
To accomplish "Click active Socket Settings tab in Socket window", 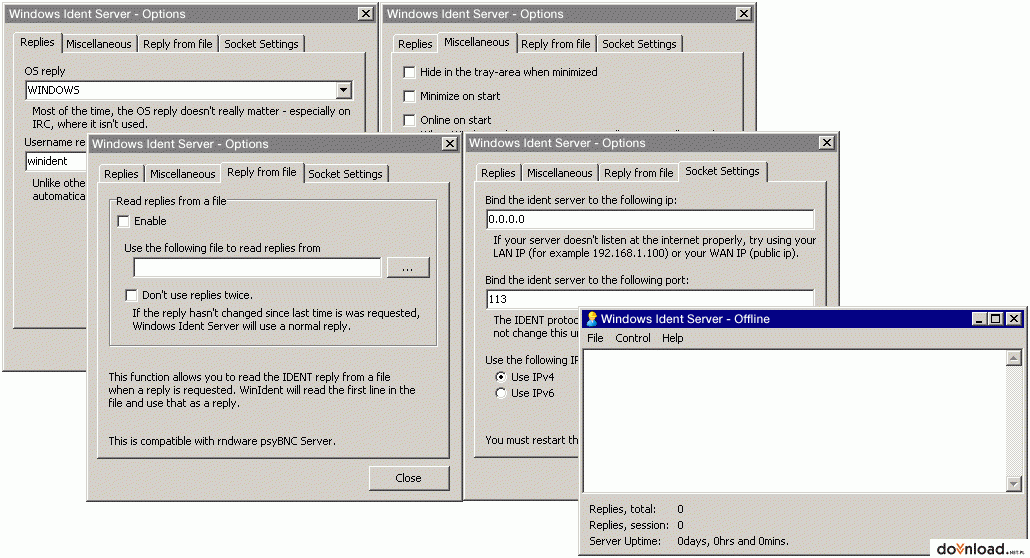I will (x=723, y=171).
